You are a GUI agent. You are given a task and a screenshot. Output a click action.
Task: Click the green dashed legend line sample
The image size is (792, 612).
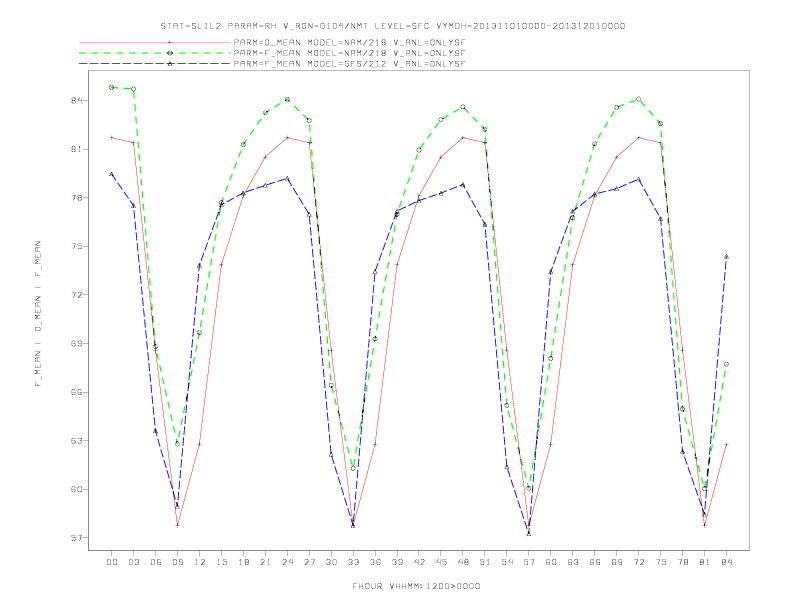tap(155, 53)
